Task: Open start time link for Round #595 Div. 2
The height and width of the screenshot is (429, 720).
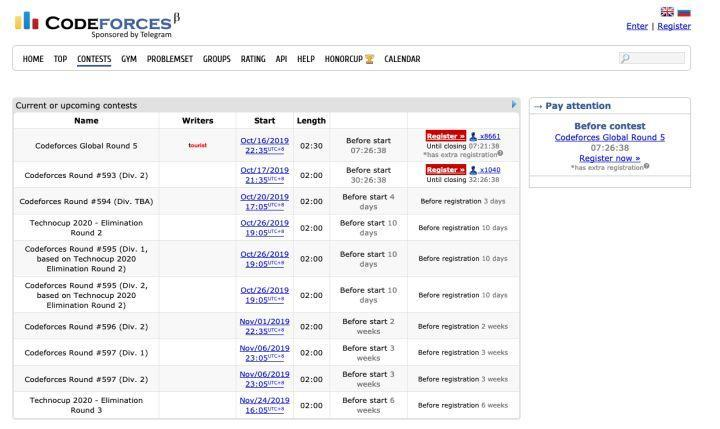Action: click(264, 295)
